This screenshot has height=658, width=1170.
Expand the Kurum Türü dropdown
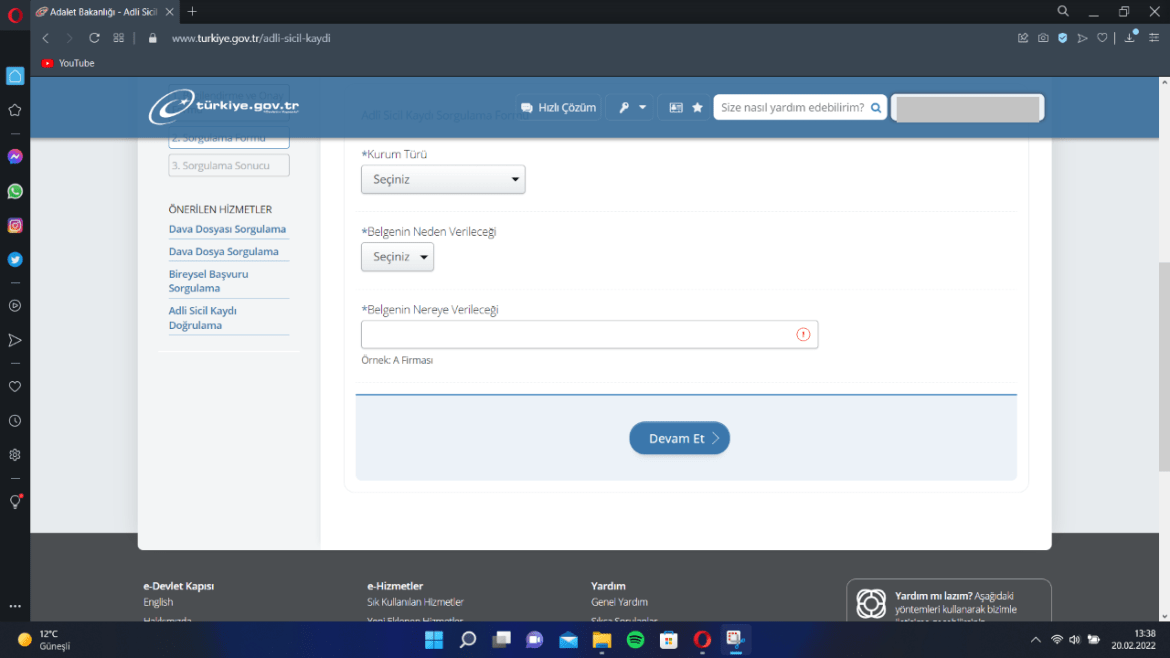(442, 180)
